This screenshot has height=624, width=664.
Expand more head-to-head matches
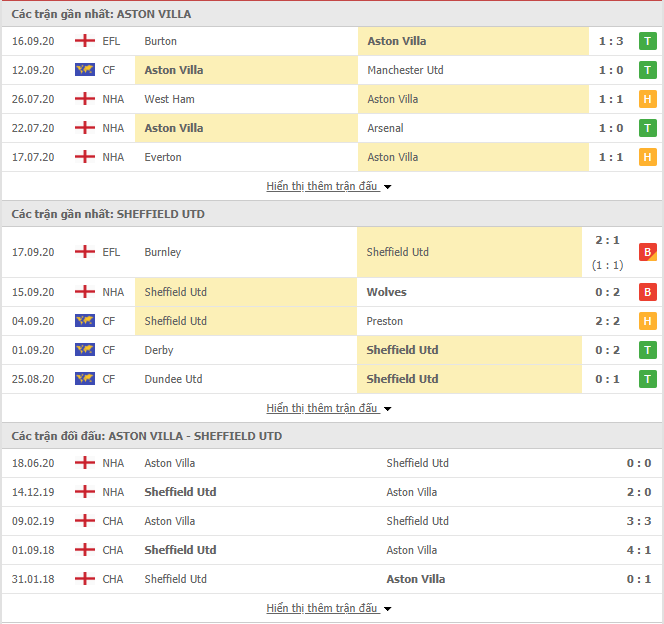pyautogui.click(x=329, y=608)
